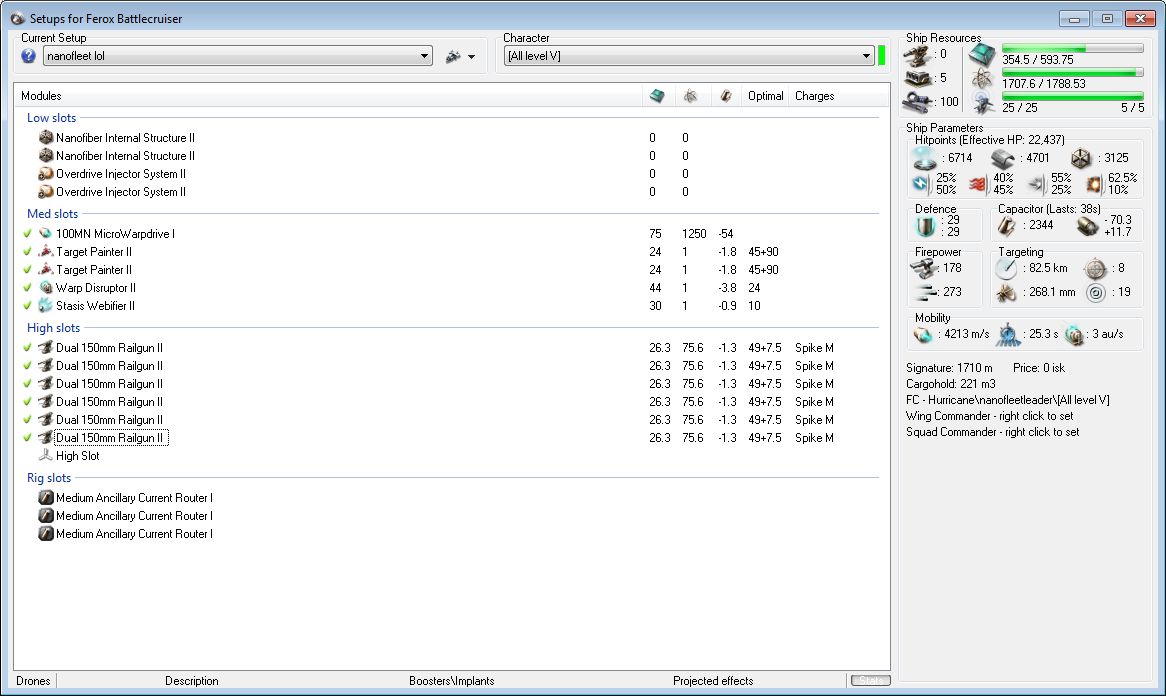Select the third Medium Ancillary Current Router I
Screen dimensions: 1166x696
(134, 534)
